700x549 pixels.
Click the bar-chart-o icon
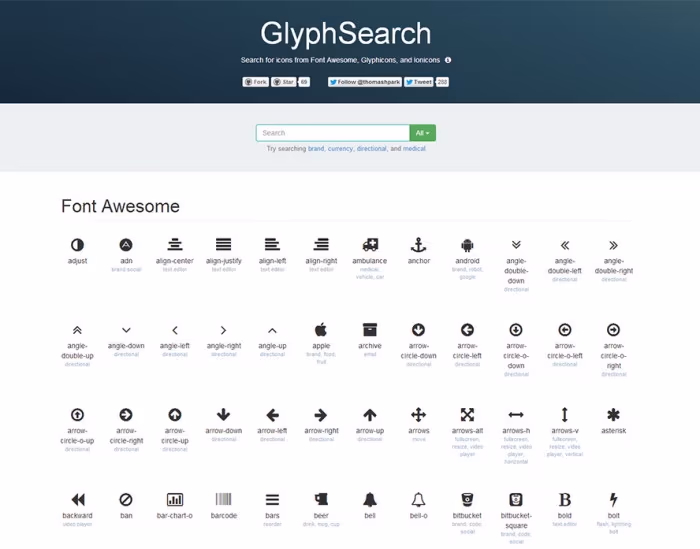(x=175, y=499)
